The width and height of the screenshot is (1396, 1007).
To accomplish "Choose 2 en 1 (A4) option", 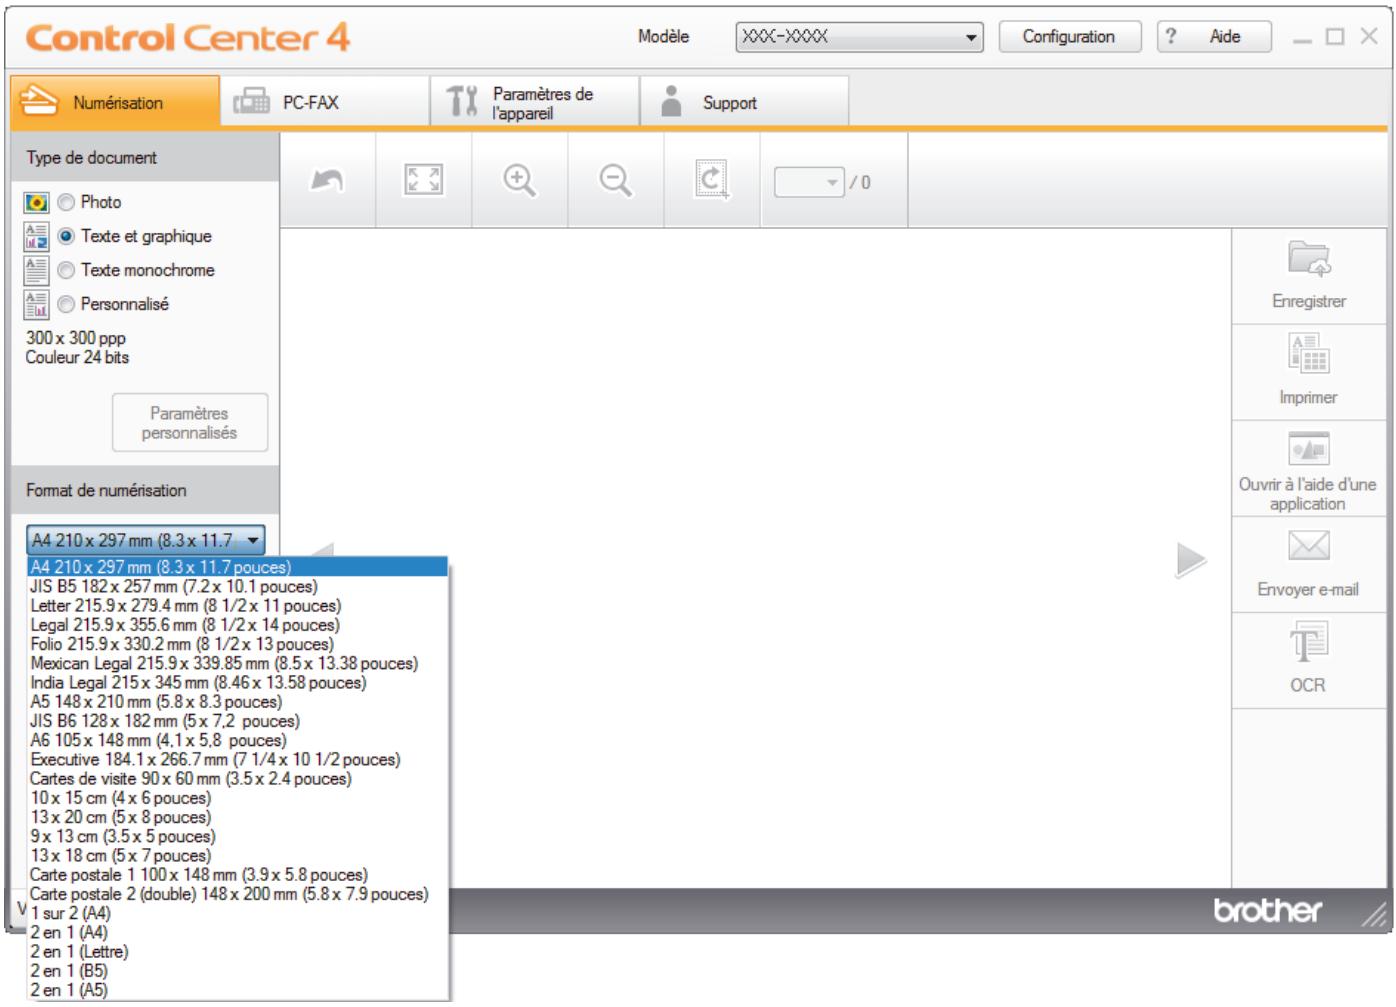I will click(238, 932).
